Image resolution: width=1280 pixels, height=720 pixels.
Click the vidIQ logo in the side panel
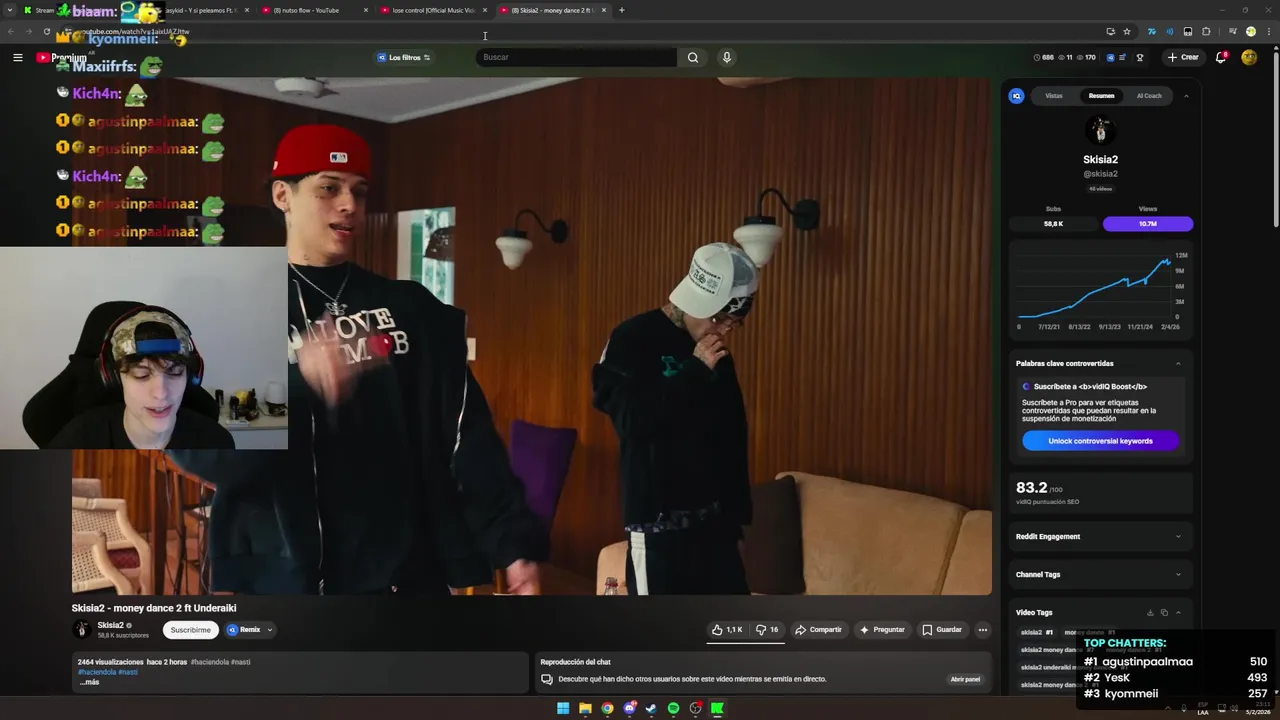coord(1016,96)
